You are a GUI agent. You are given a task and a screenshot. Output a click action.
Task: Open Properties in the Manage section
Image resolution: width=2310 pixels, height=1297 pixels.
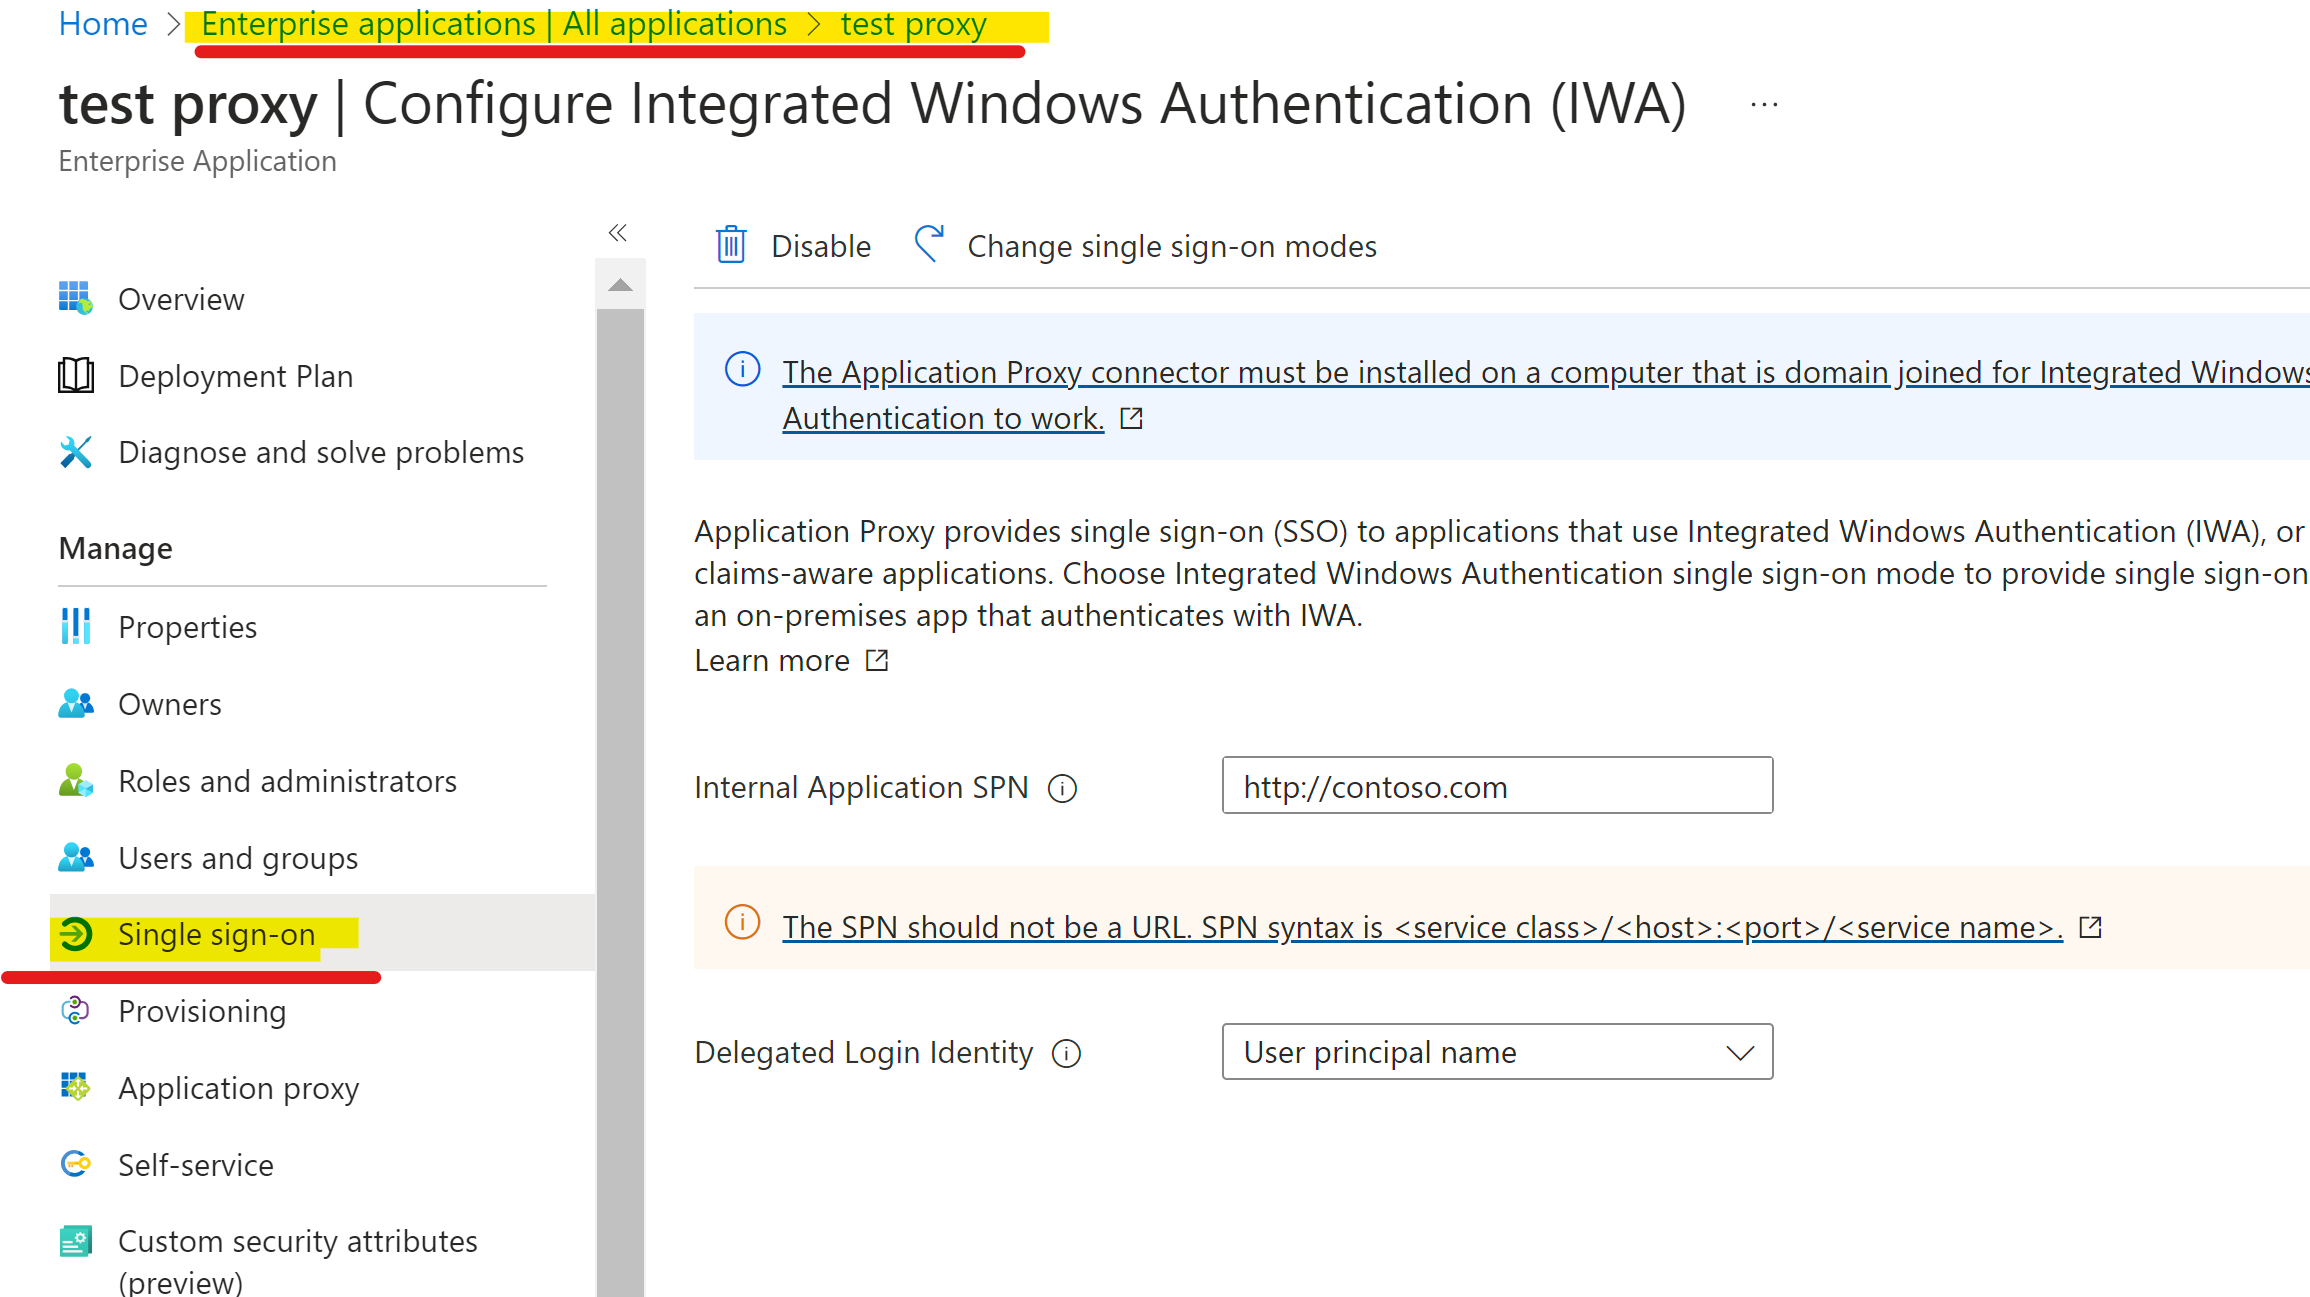coord(187,627)
